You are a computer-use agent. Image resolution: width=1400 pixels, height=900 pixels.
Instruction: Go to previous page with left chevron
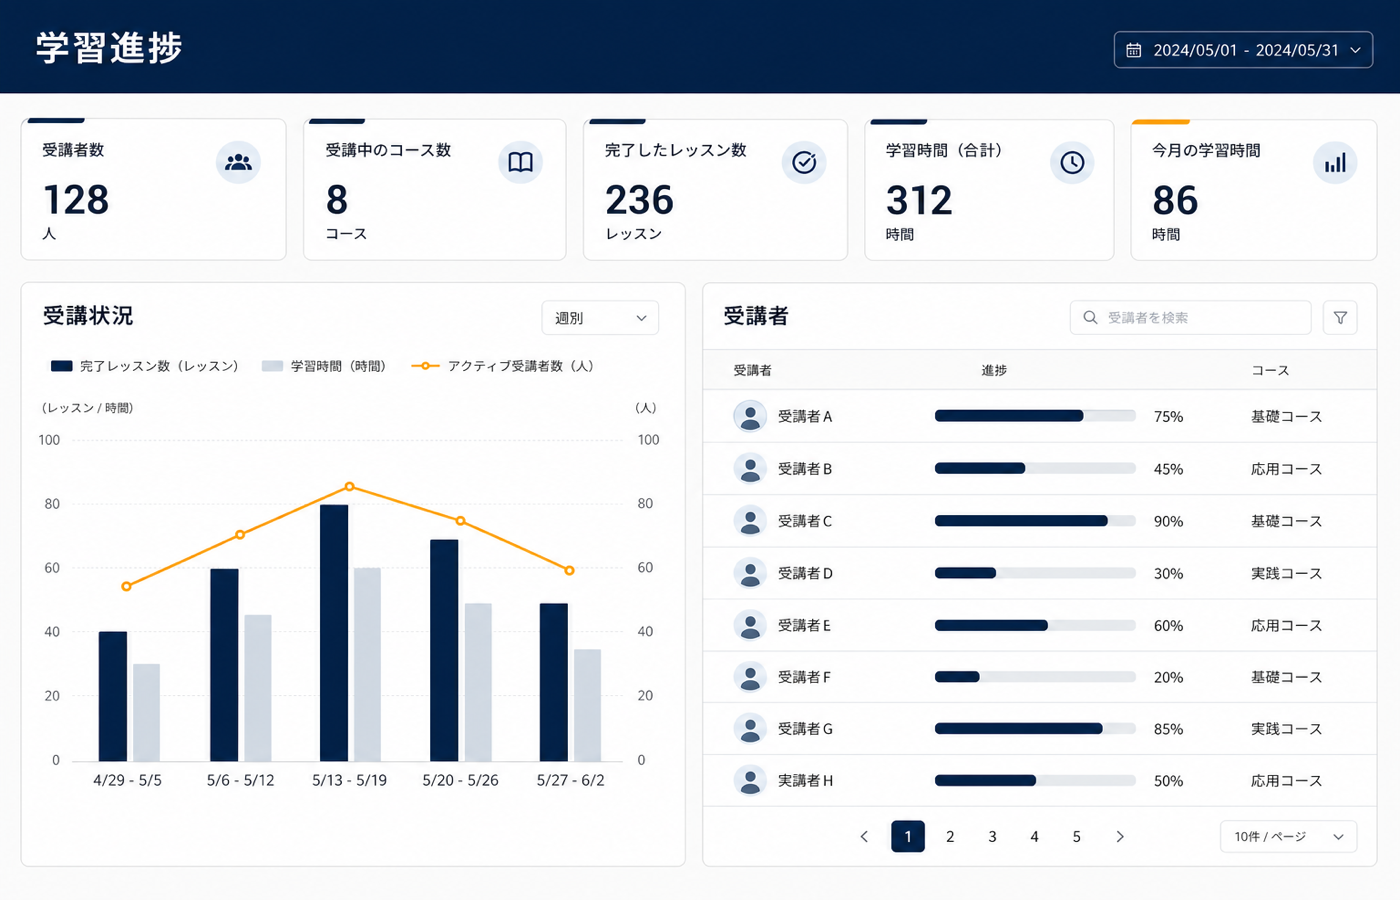(865, 836)
